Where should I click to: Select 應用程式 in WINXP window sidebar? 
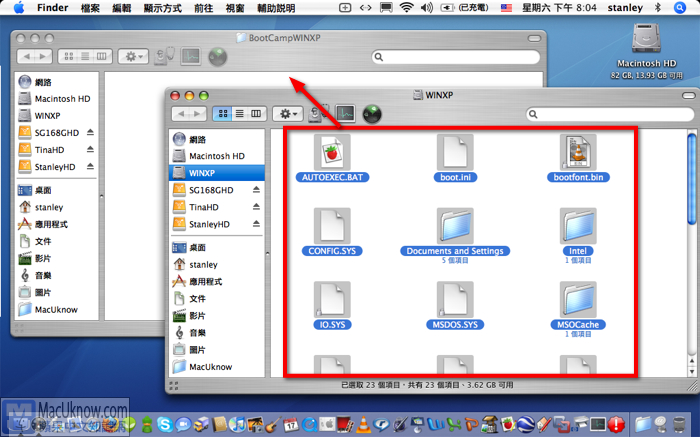[x=217, y=282]
